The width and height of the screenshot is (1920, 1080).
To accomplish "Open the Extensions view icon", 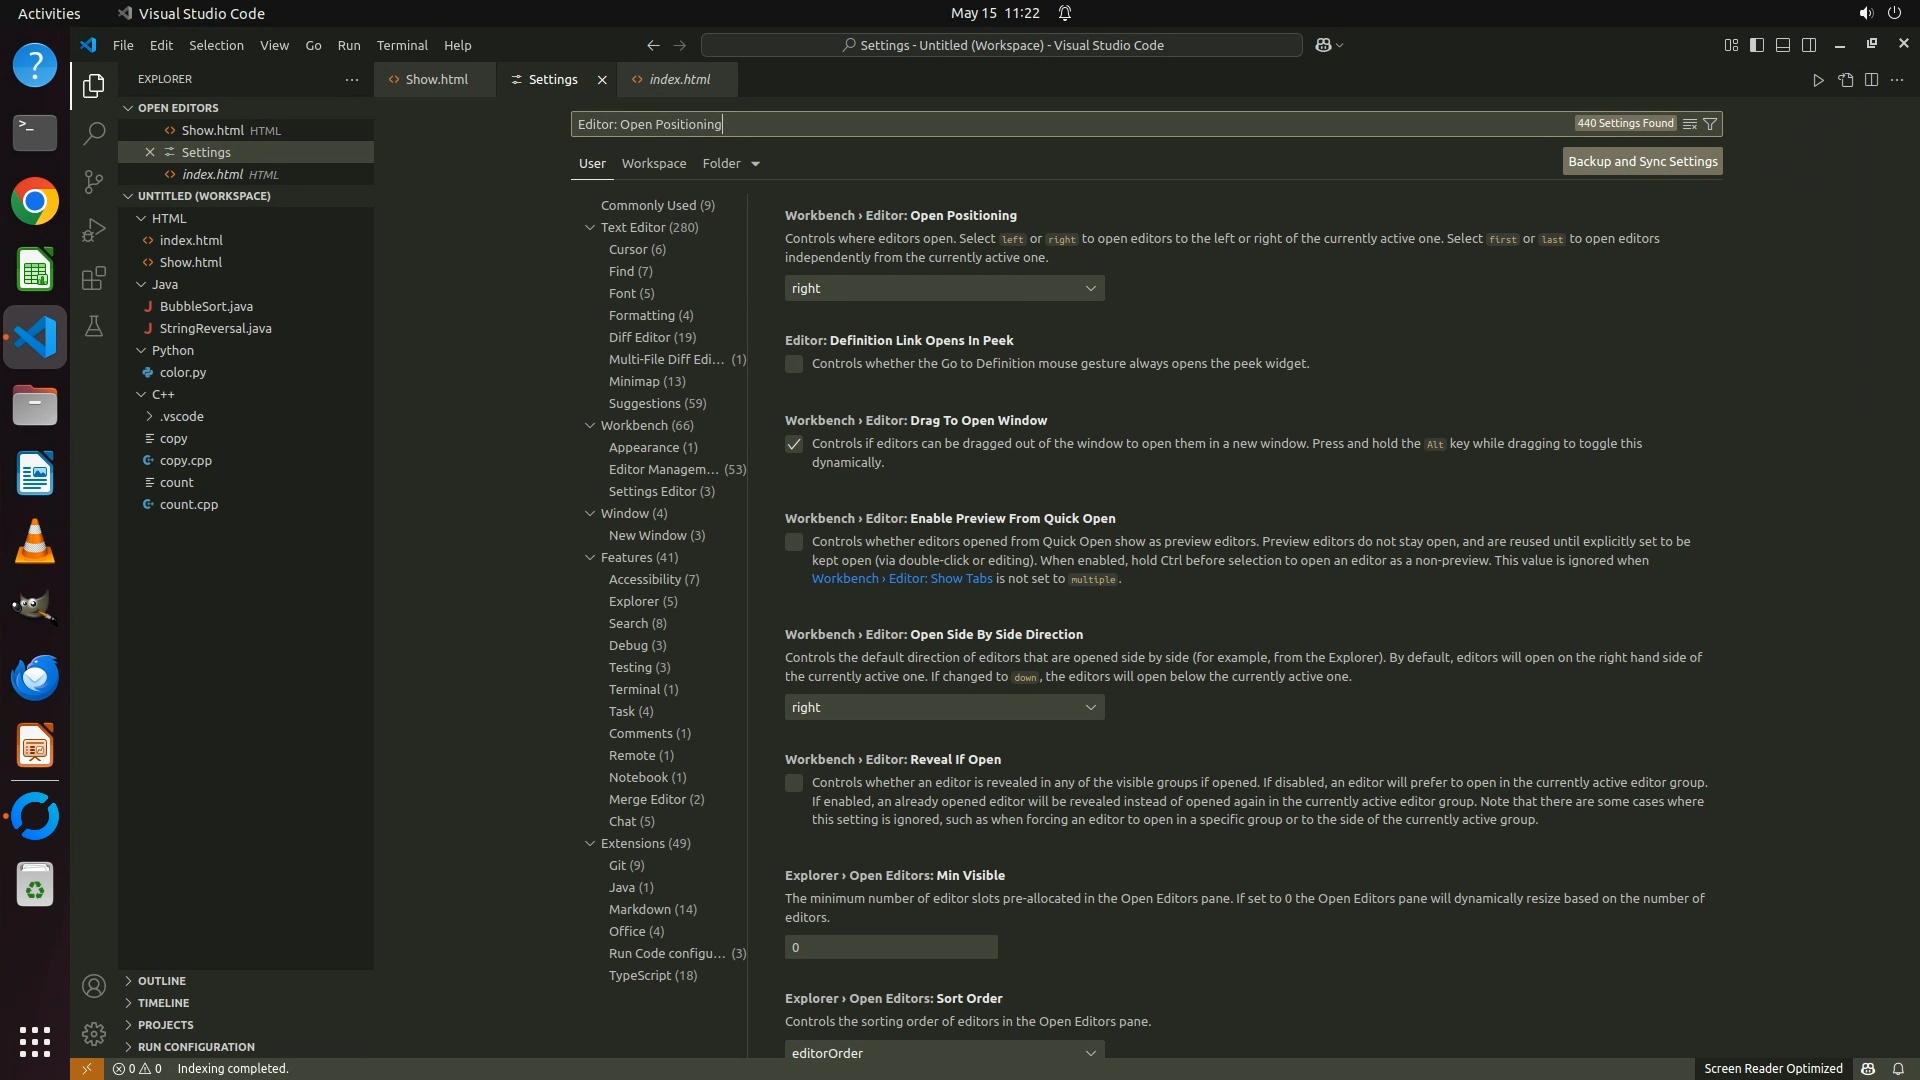I will click(x=93, y=278).
